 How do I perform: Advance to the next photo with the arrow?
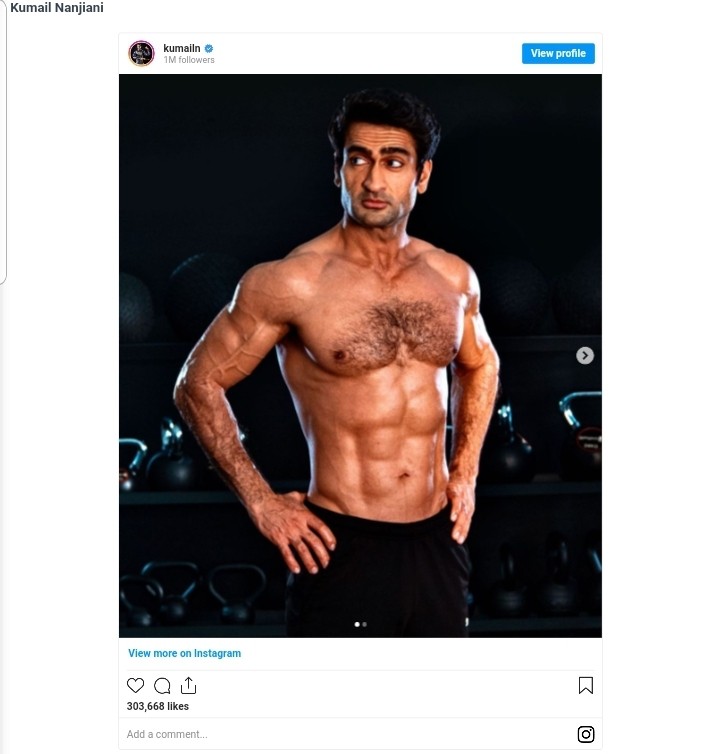585,355
